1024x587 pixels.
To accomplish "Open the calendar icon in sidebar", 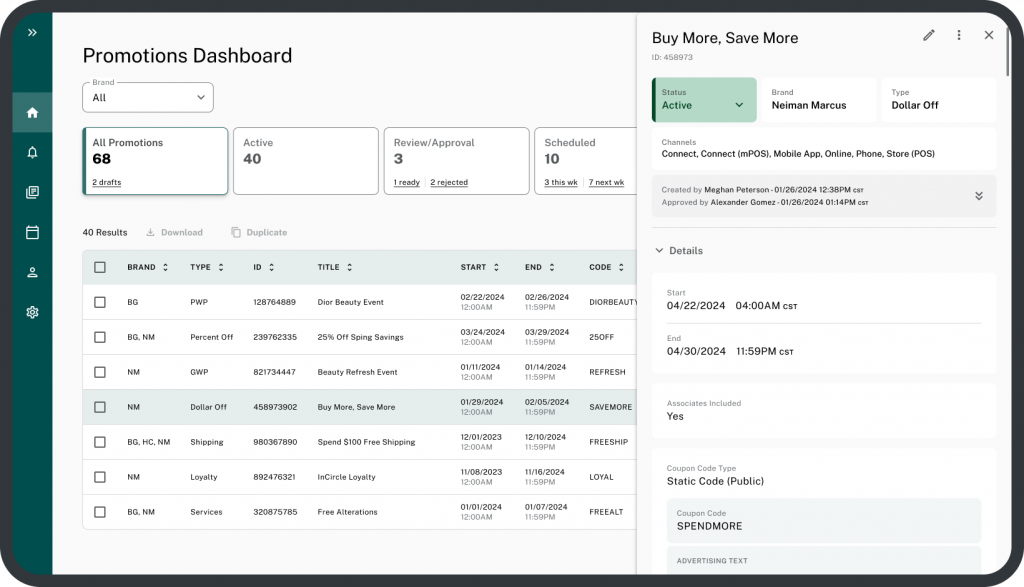I will click(32, 232).
